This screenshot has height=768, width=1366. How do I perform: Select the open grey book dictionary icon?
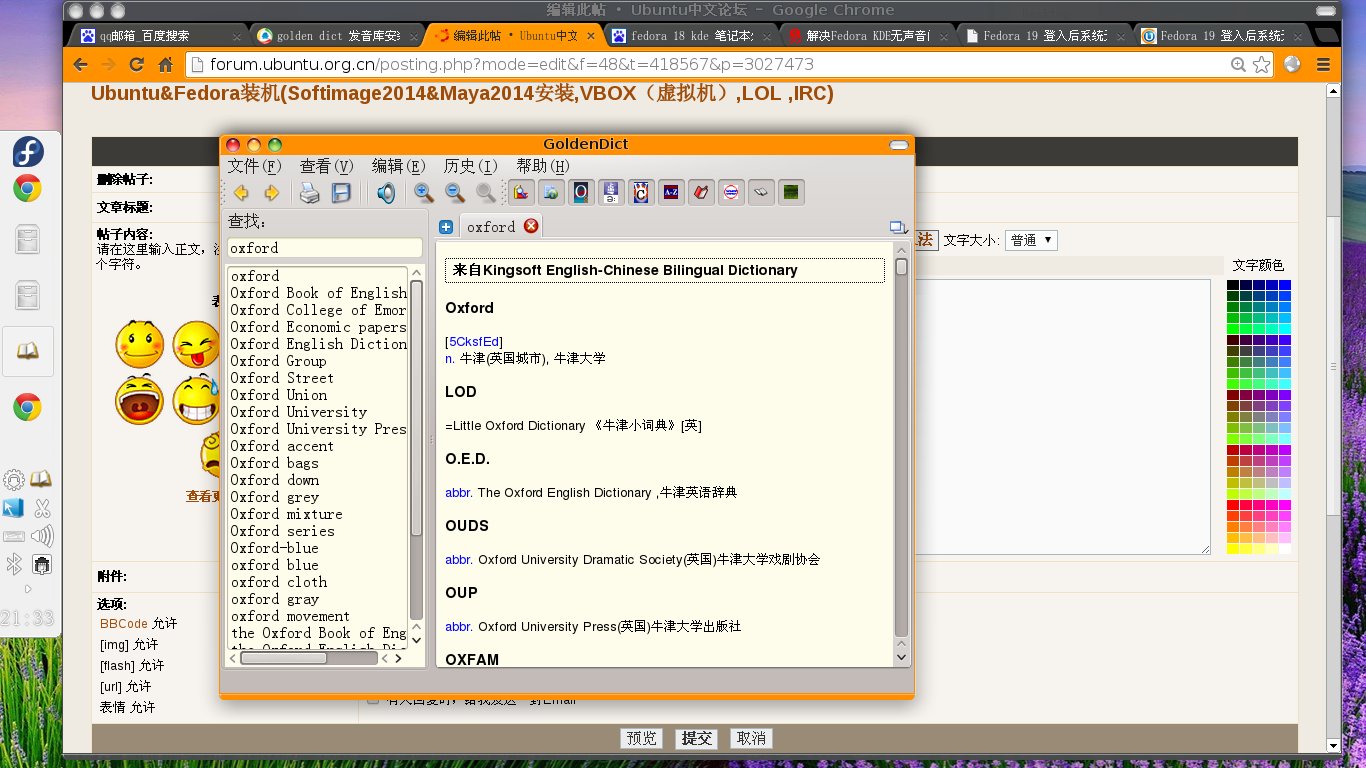tap(761, 192)
